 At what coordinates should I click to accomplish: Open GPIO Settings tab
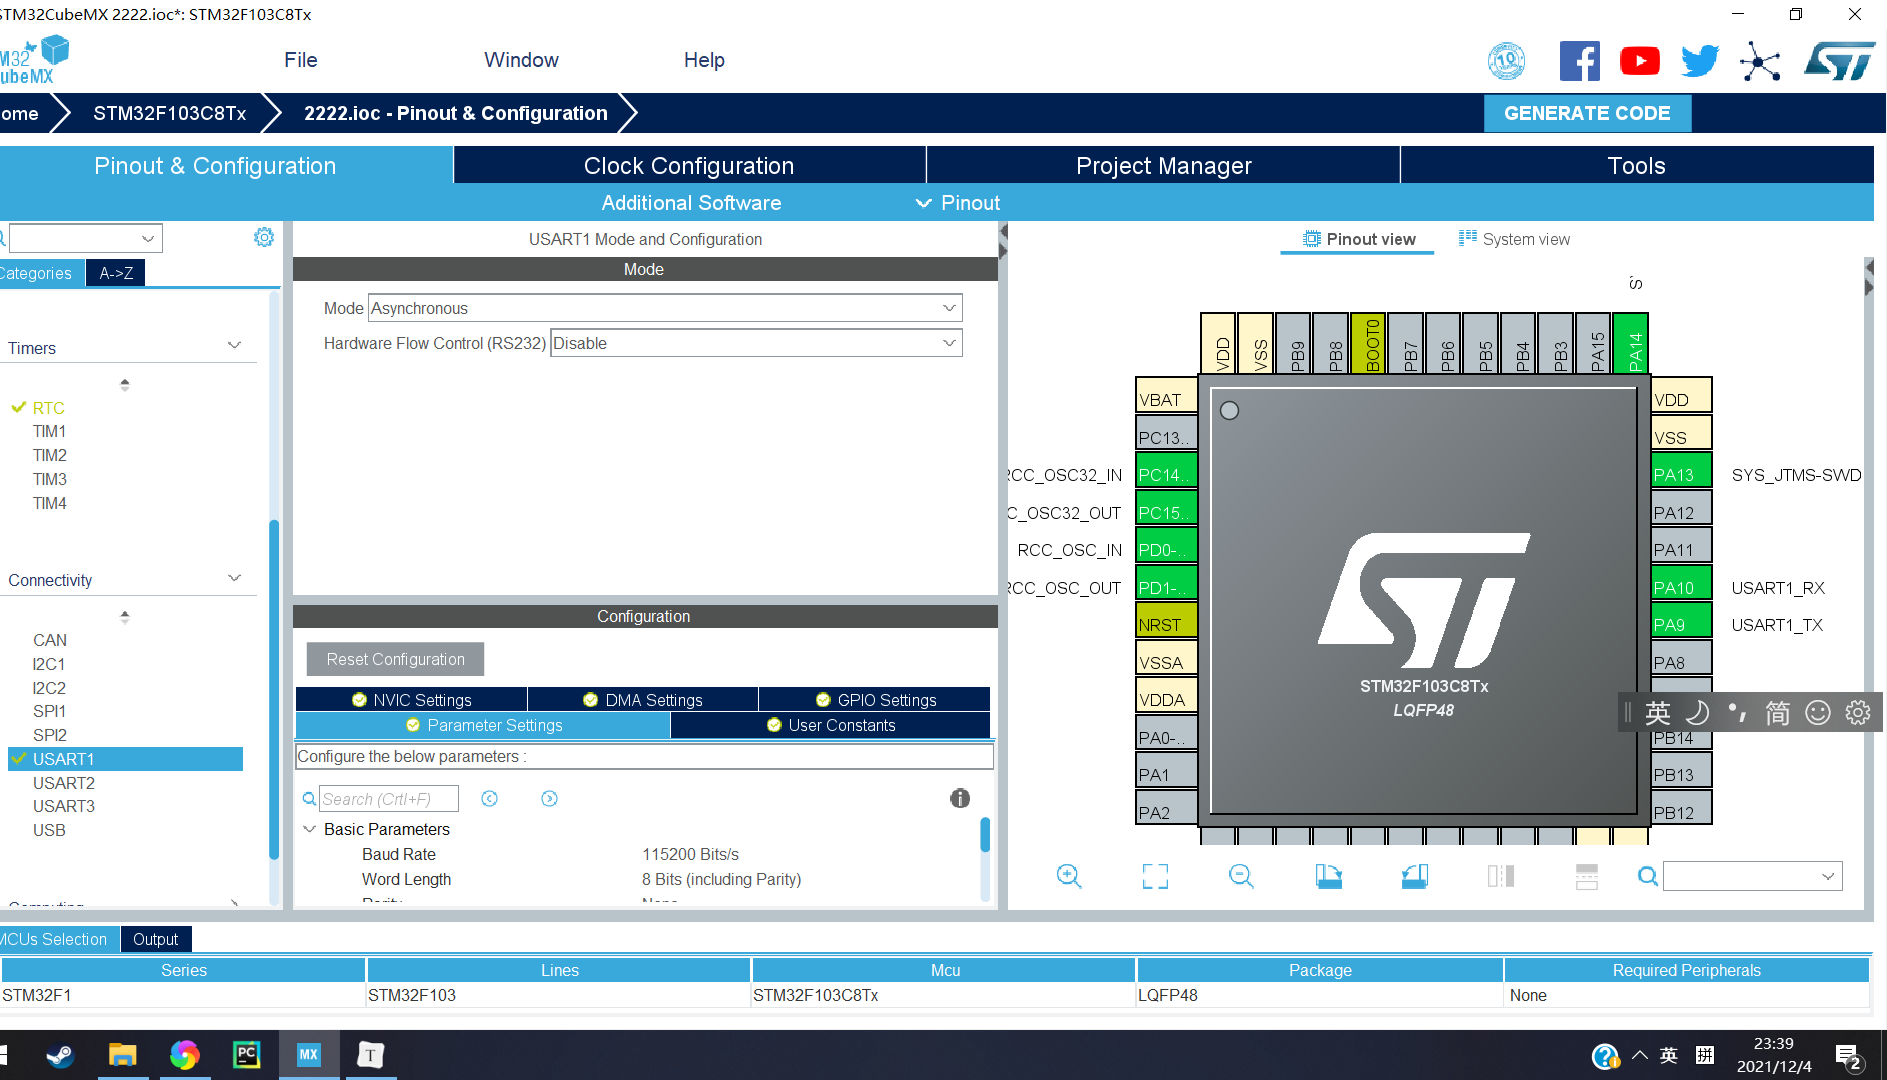click(x=875, y=700)
